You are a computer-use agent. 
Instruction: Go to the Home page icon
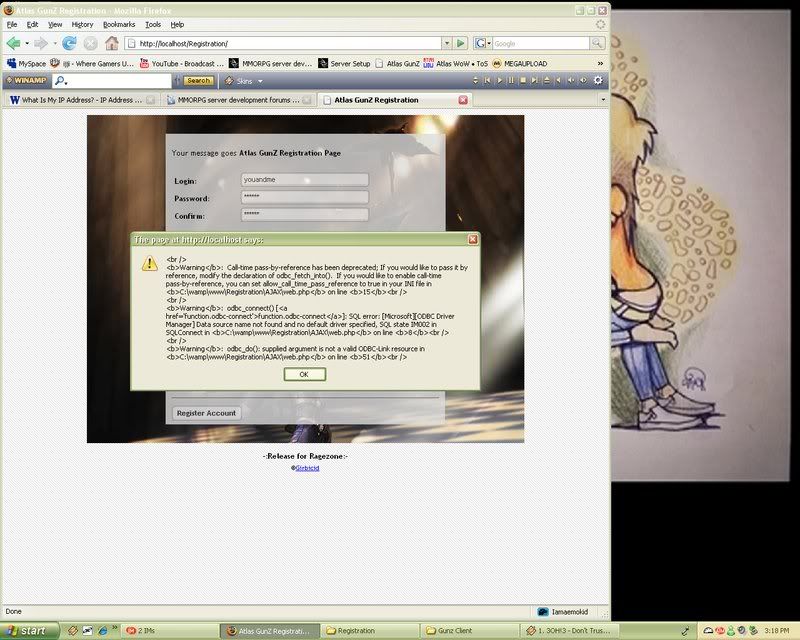click(x=112, y=43)
